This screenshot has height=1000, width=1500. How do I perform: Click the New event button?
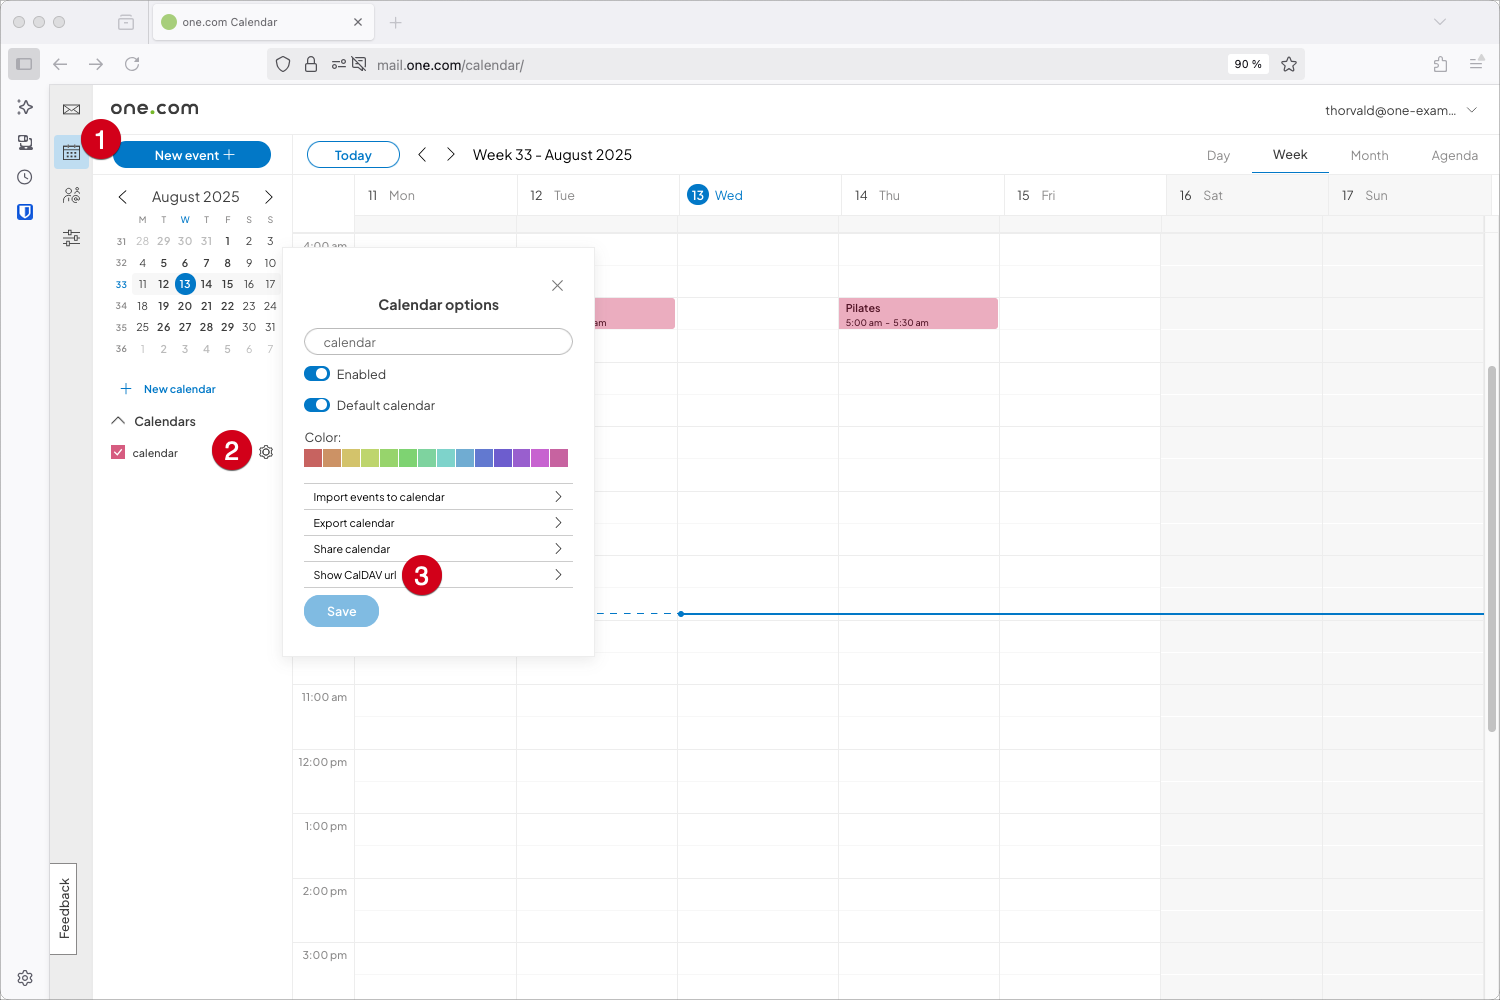192,154
